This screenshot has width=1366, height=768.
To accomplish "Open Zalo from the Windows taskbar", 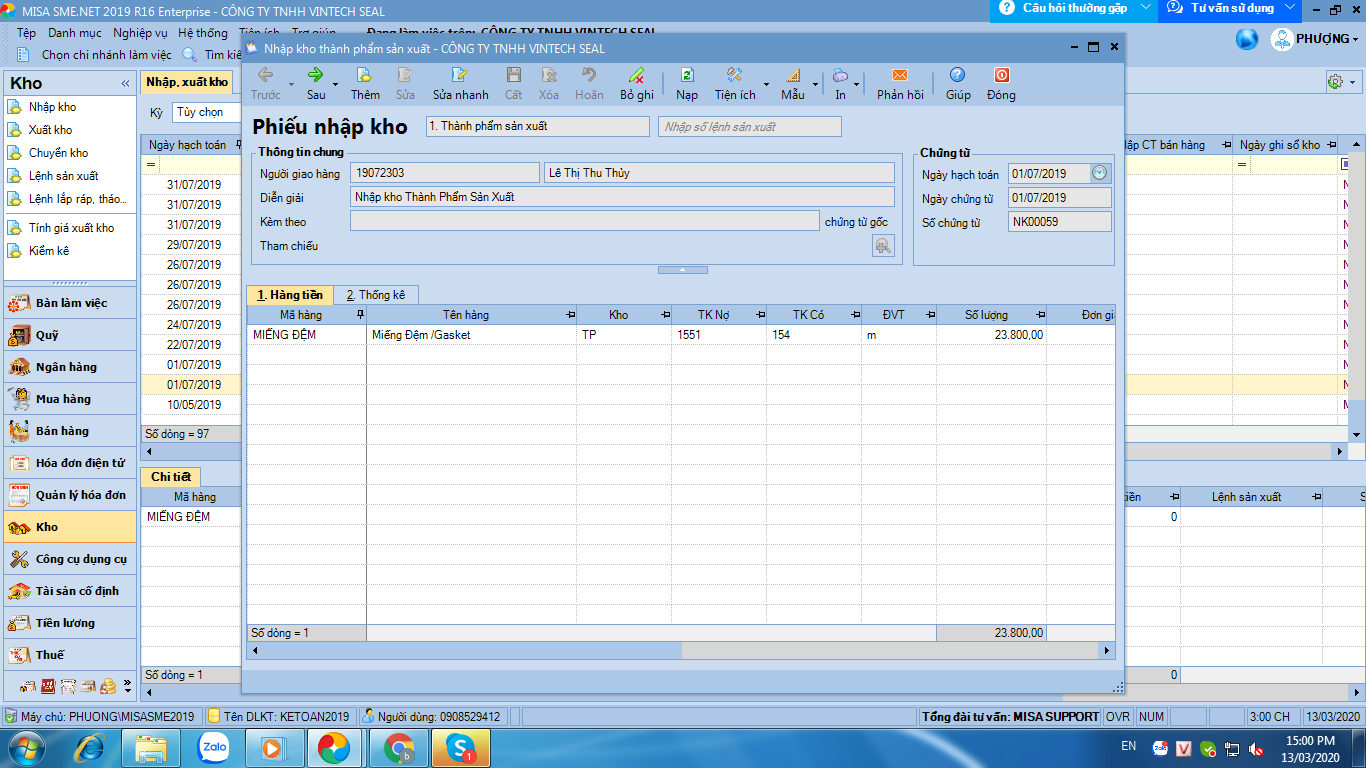I will point(213,747).
